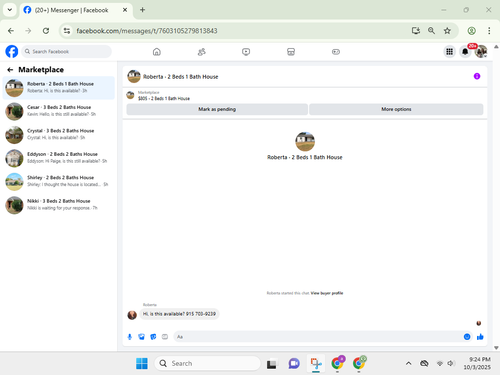Reload the page
Viewport: 500px width, 375px height.
[46, 31]
